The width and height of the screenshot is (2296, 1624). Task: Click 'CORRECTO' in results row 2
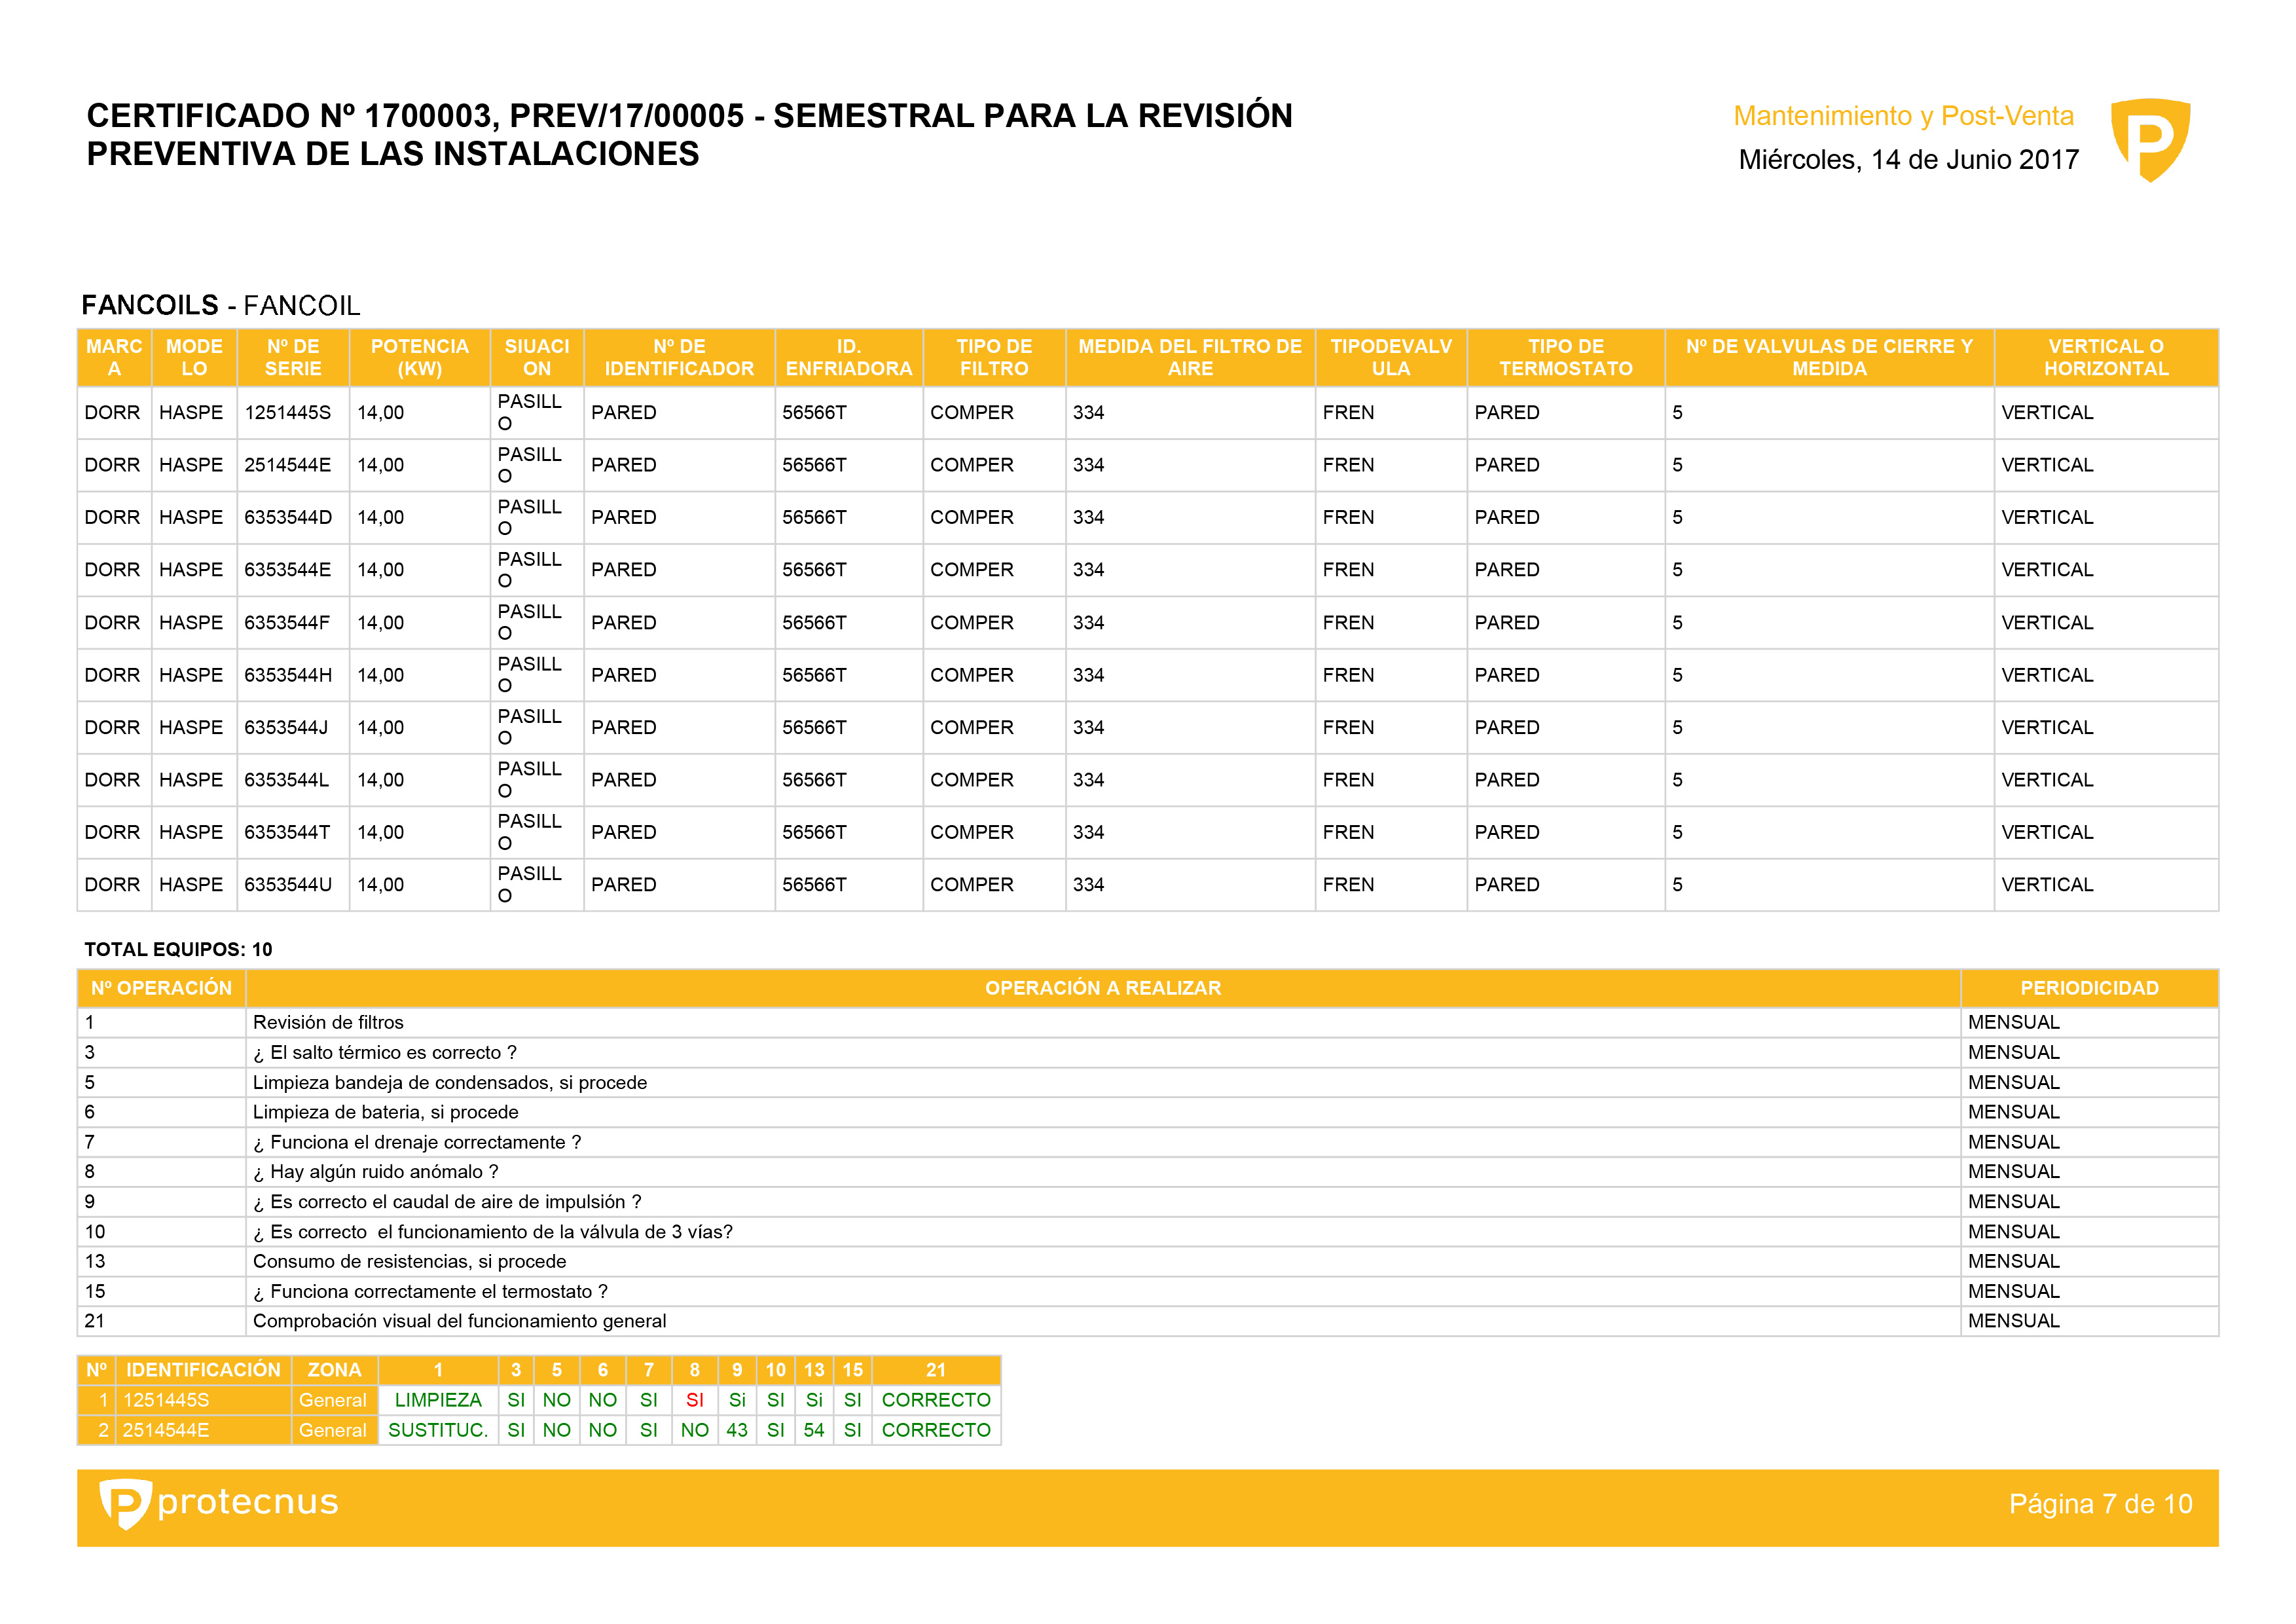coord(936,1431)
